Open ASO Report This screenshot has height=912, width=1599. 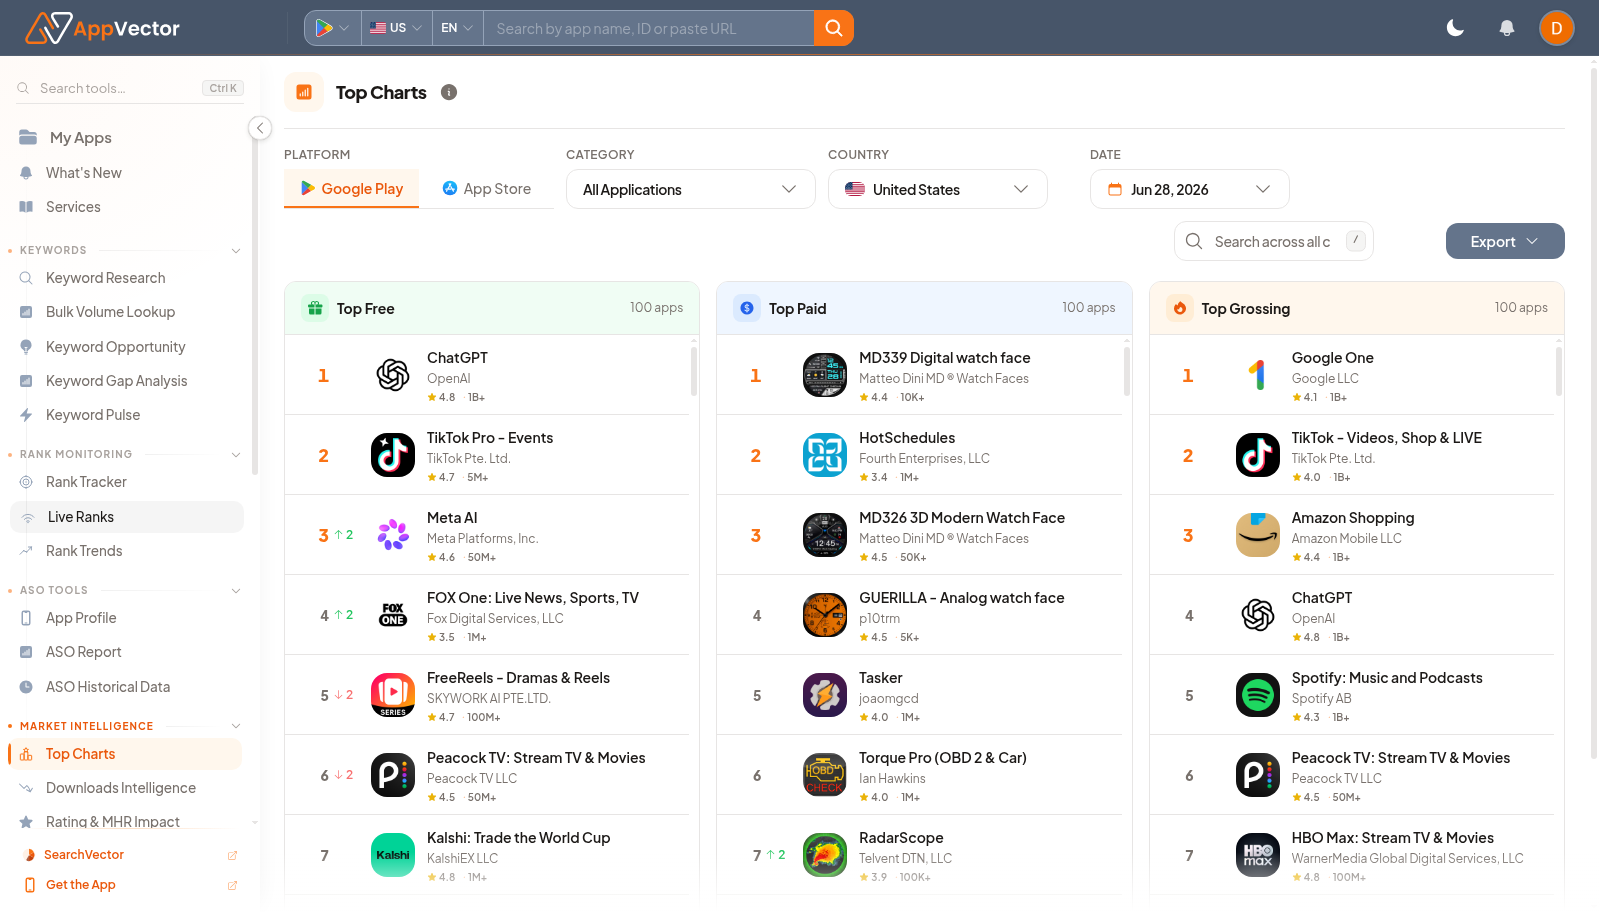point(84,652)
